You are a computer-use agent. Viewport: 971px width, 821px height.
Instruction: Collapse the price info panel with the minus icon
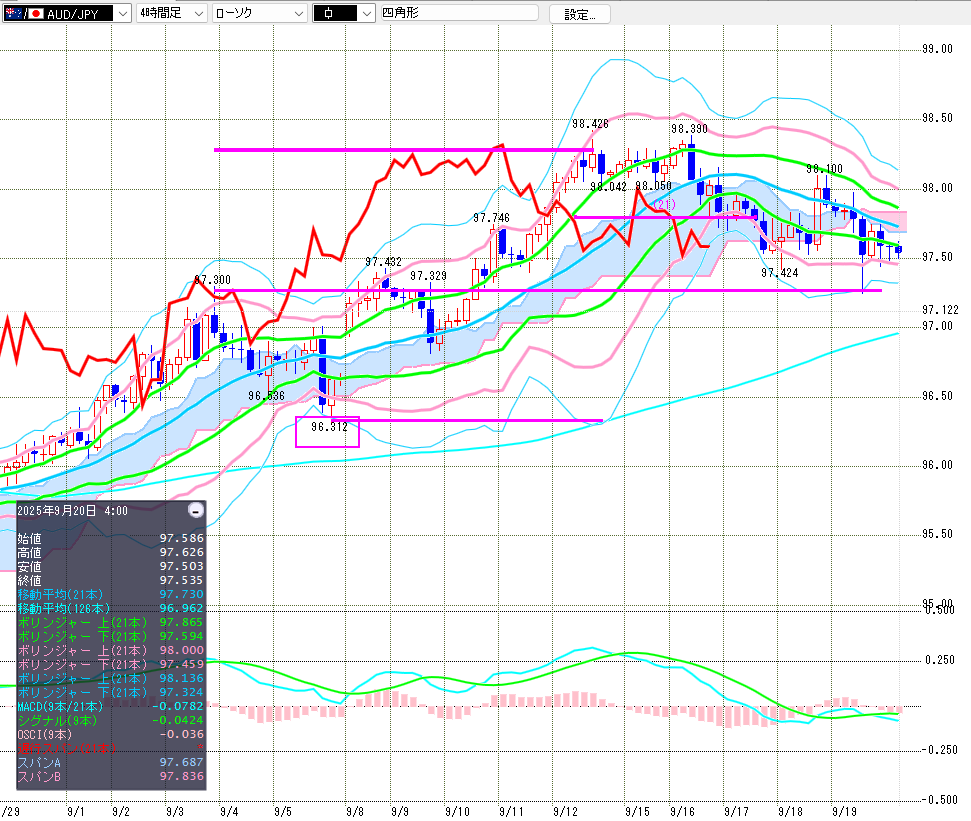tap(196, 510)
